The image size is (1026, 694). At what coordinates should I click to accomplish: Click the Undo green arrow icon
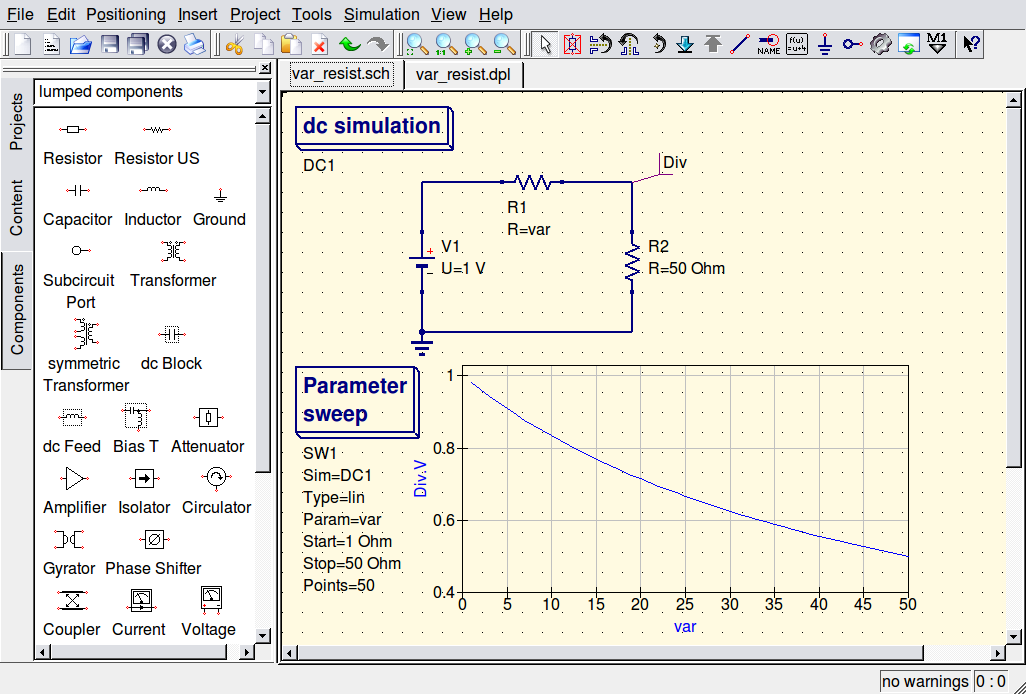click(x=349, y=44)
